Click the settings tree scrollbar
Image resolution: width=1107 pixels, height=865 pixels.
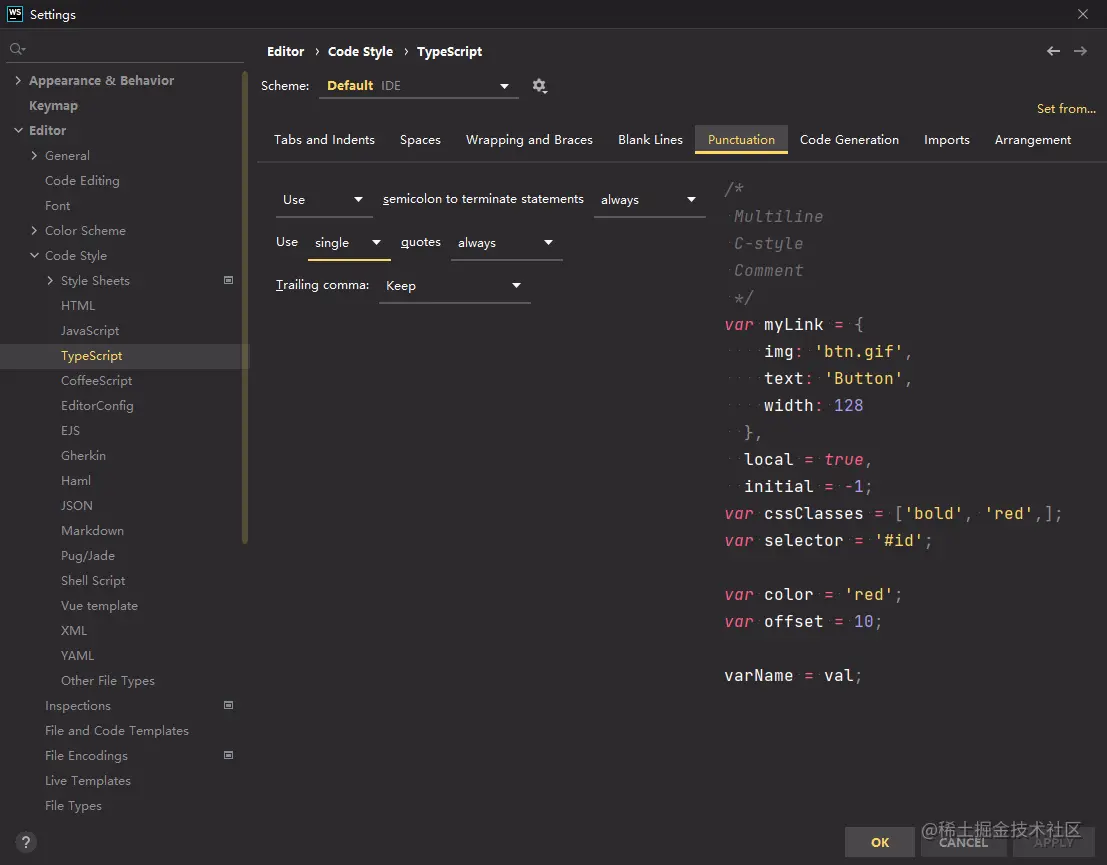pyautogui.click(x=245, y=307)
